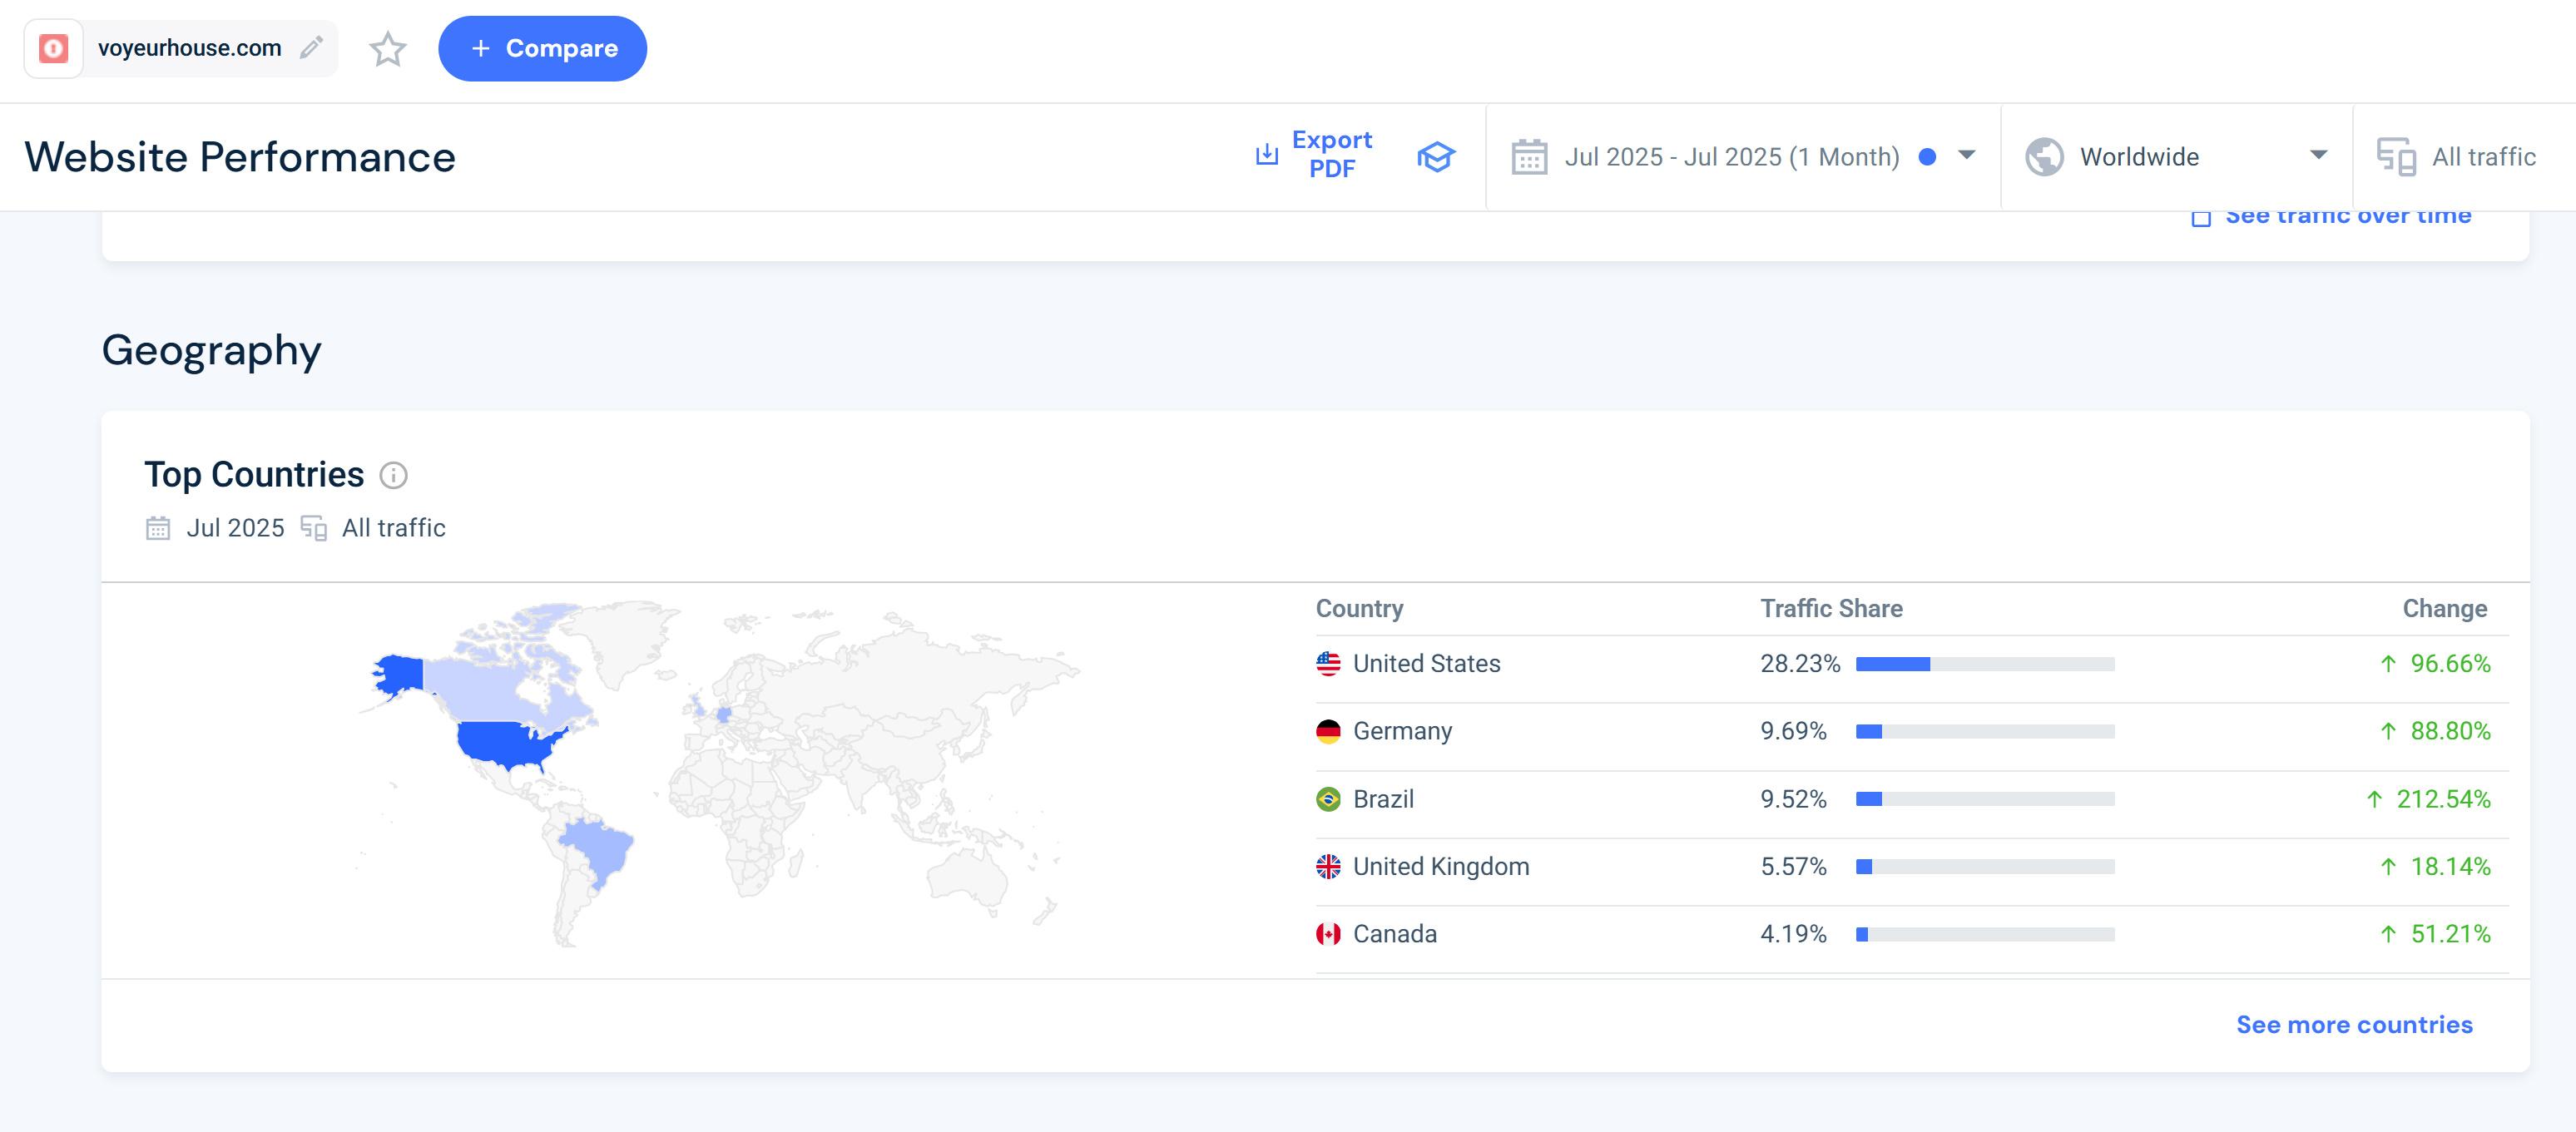
Task: Click the globe icon beside Worldwide
Action: (x=2044, y=157)
